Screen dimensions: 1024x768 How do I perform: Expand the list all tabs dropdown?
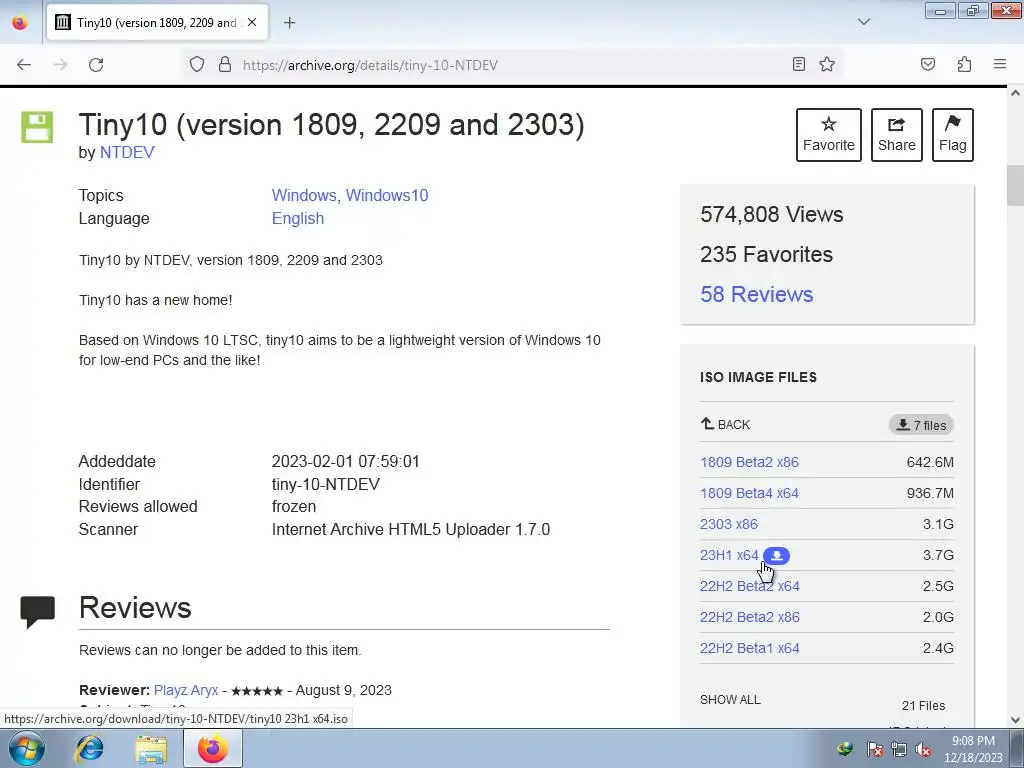(x=863, y=22)
